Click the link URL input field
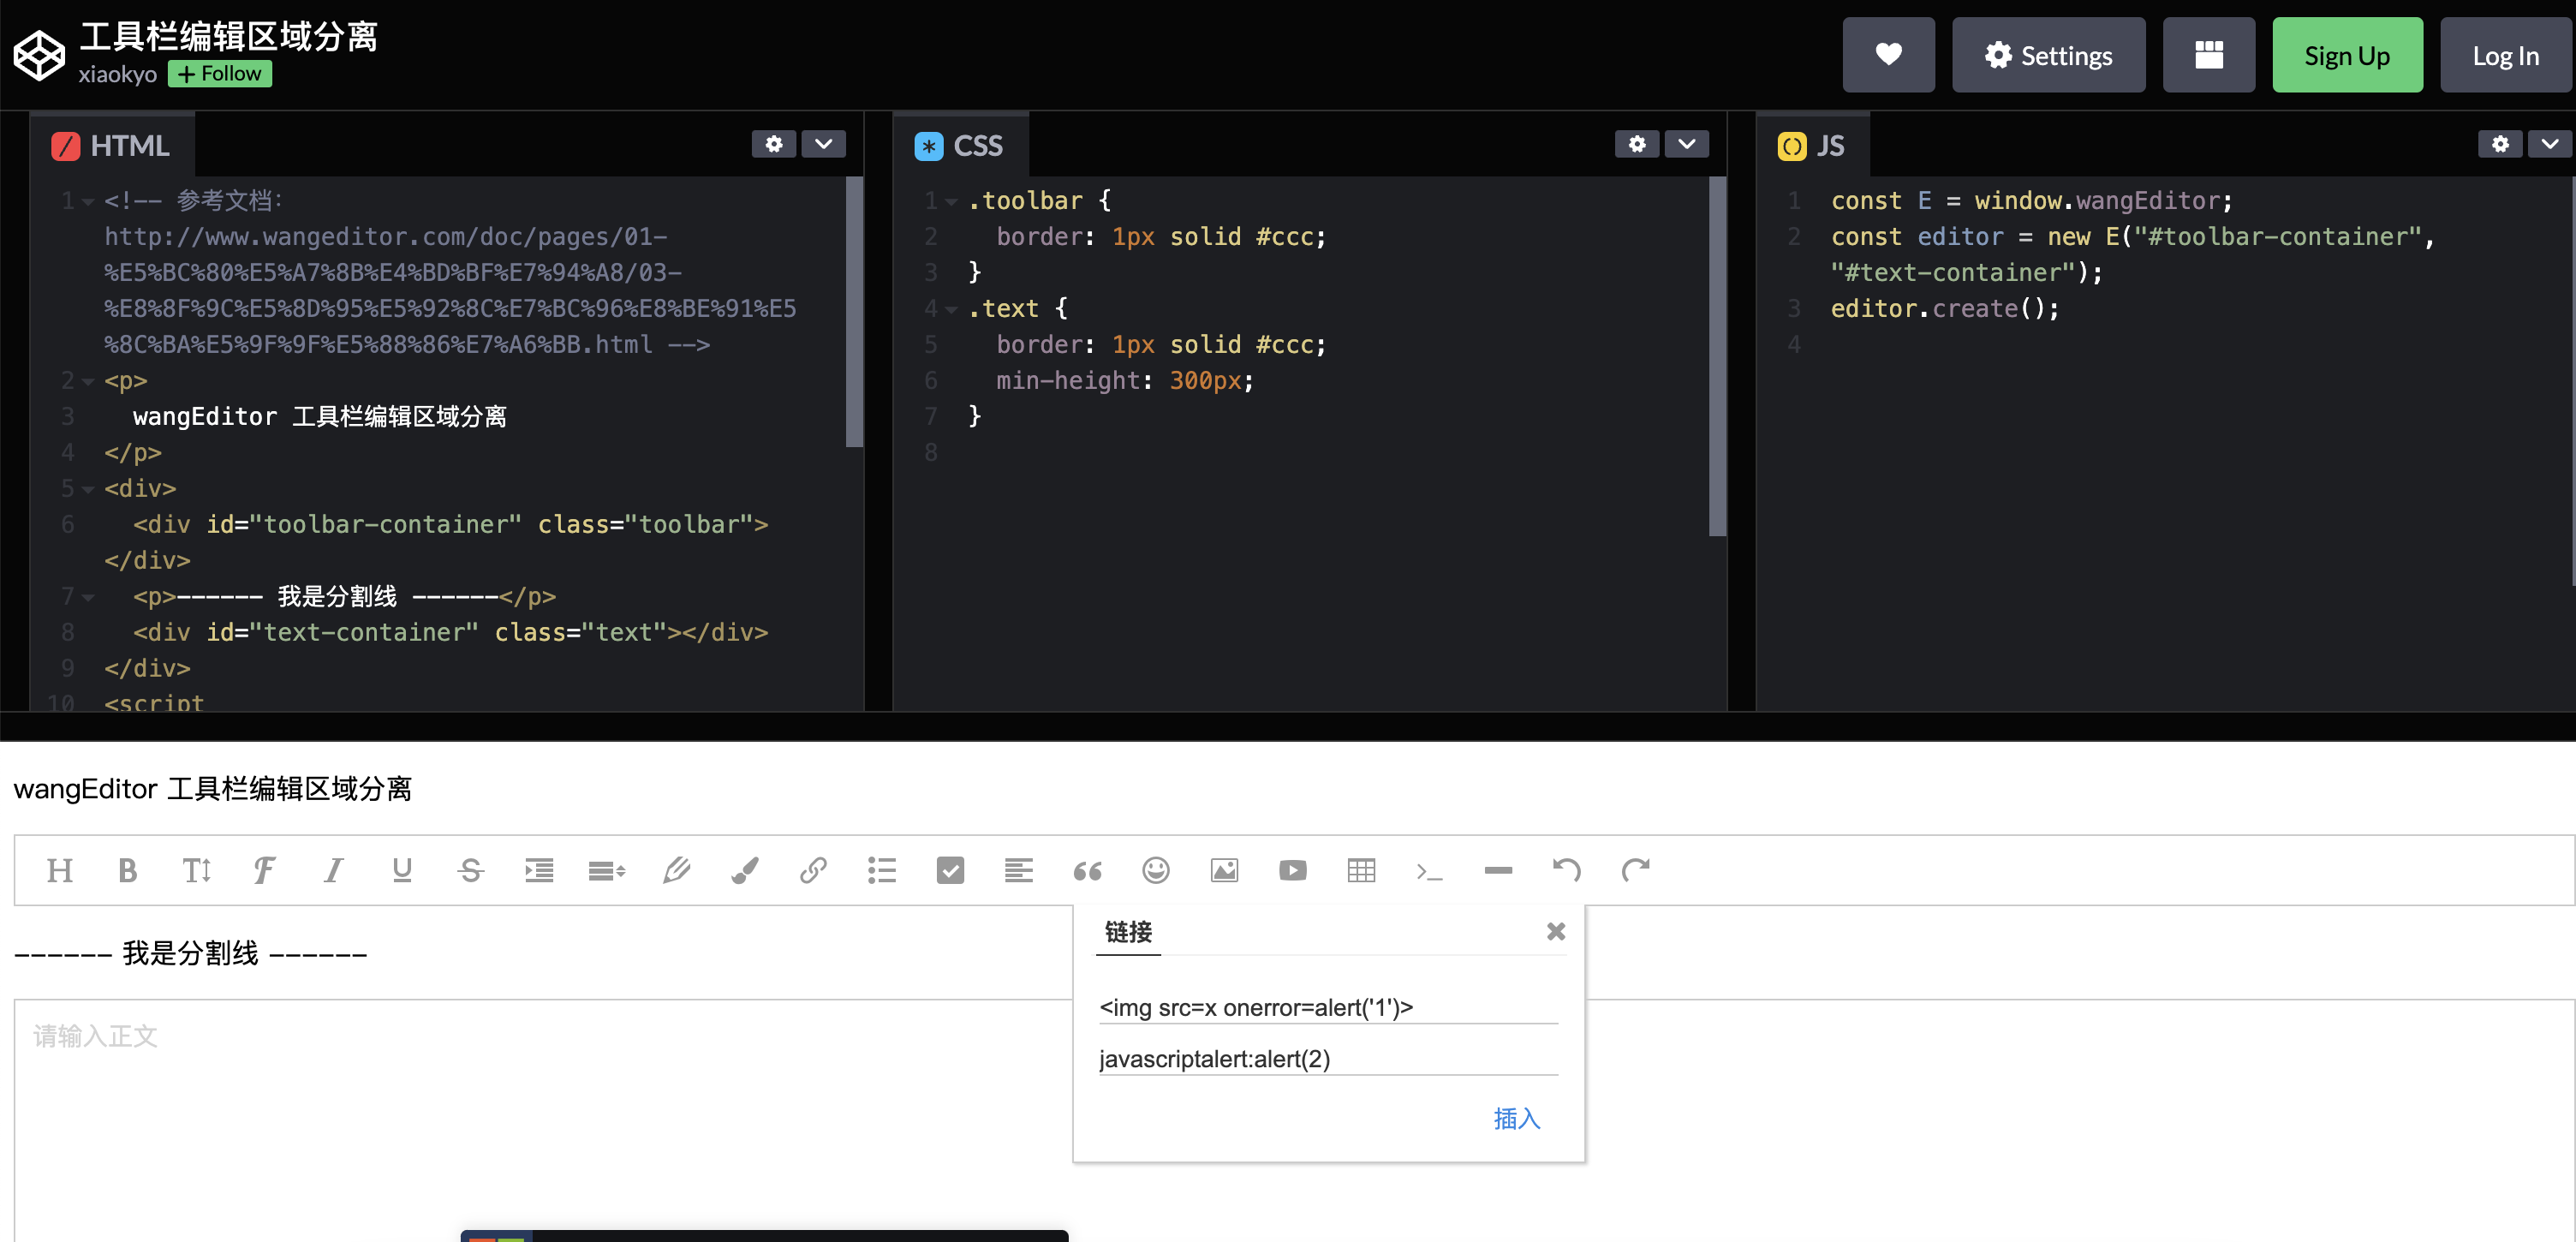This screenshot has width=2576, height=1242. coord(1328,1059)
